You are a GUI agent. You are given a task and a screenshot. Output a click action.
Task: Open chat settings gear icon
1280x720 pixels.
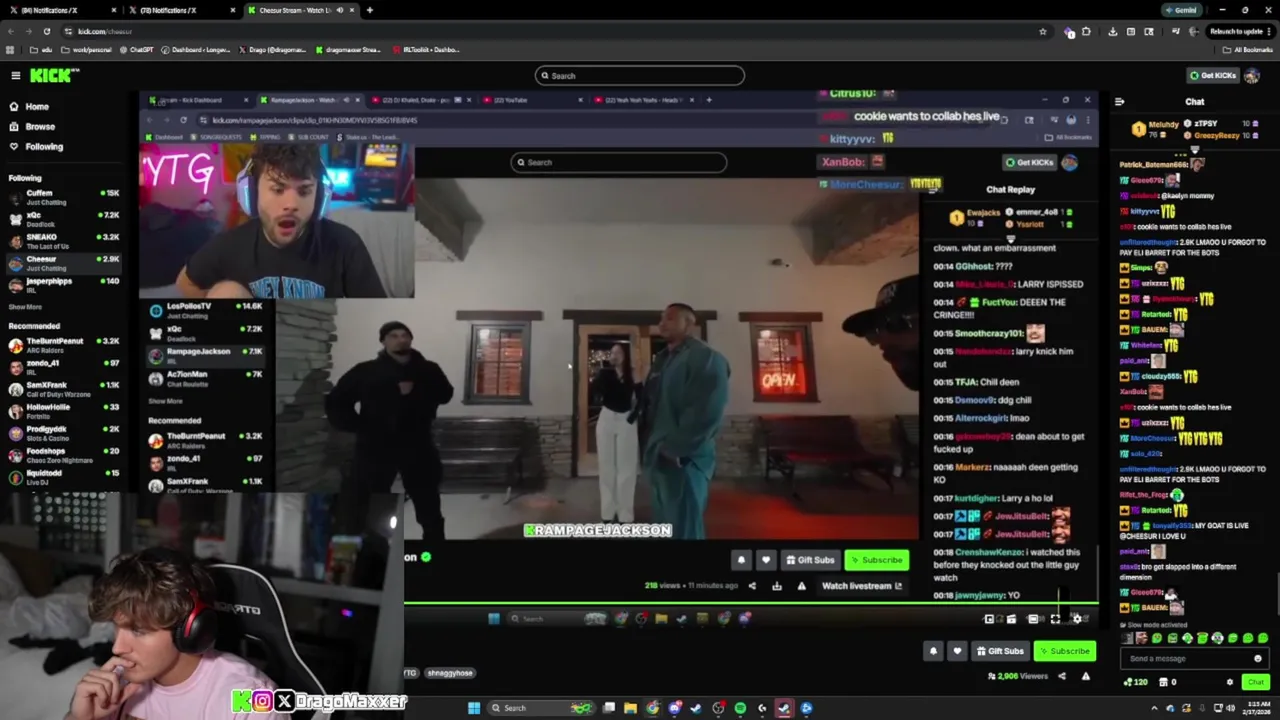click(1230, 682)
